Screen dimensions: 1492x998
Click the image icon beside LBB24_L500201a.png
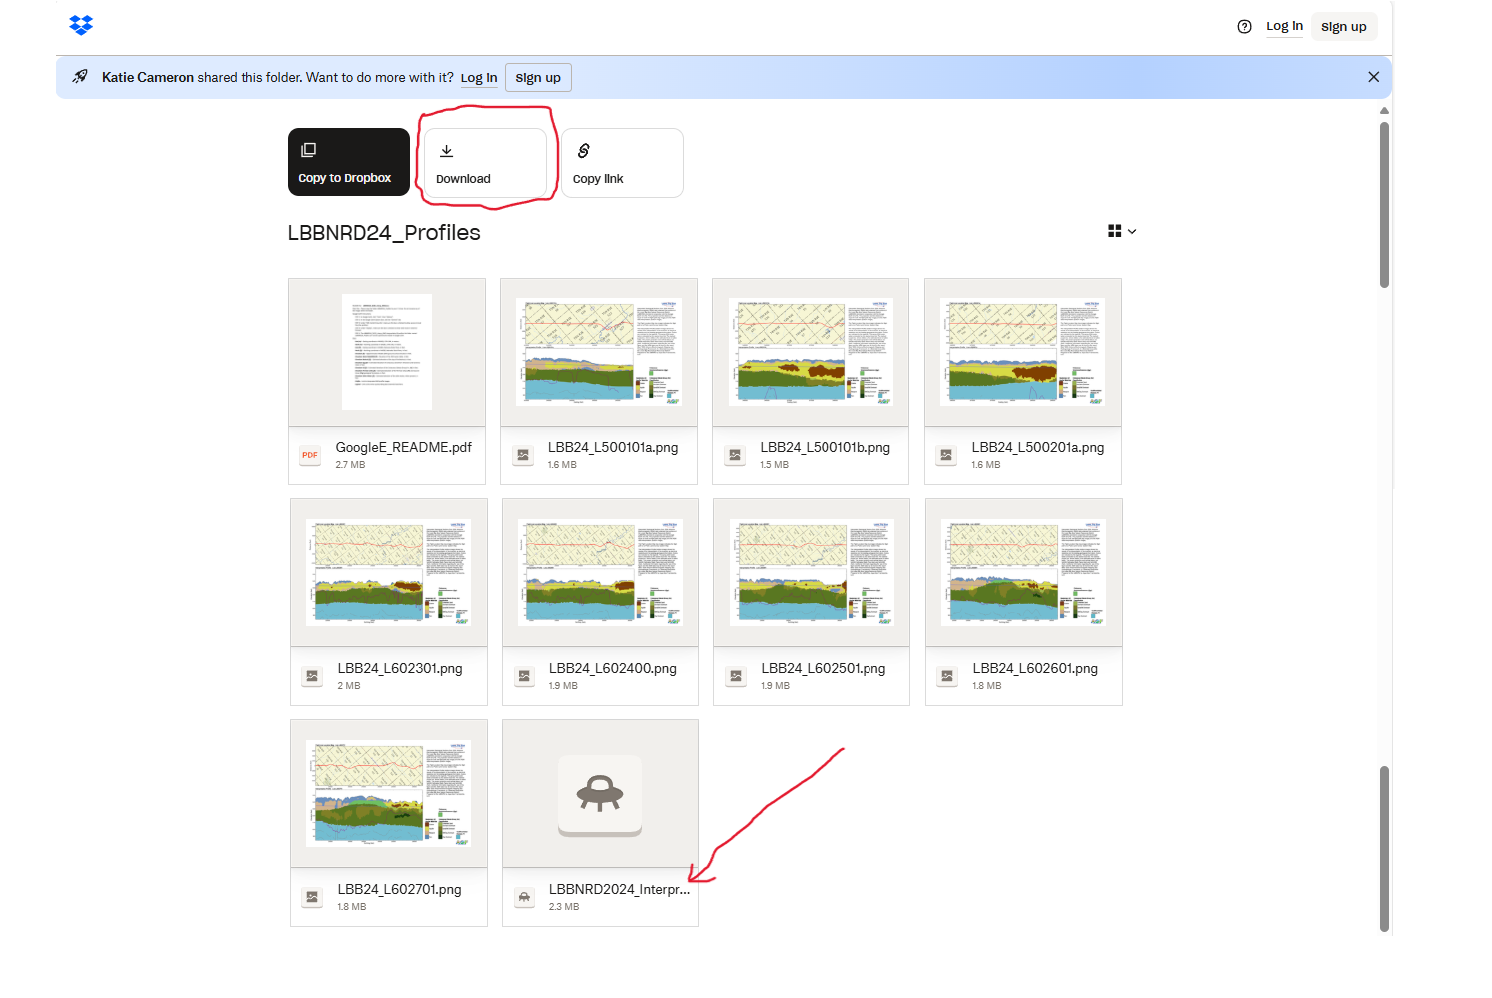pyautogui.click(x=946, y=455)
